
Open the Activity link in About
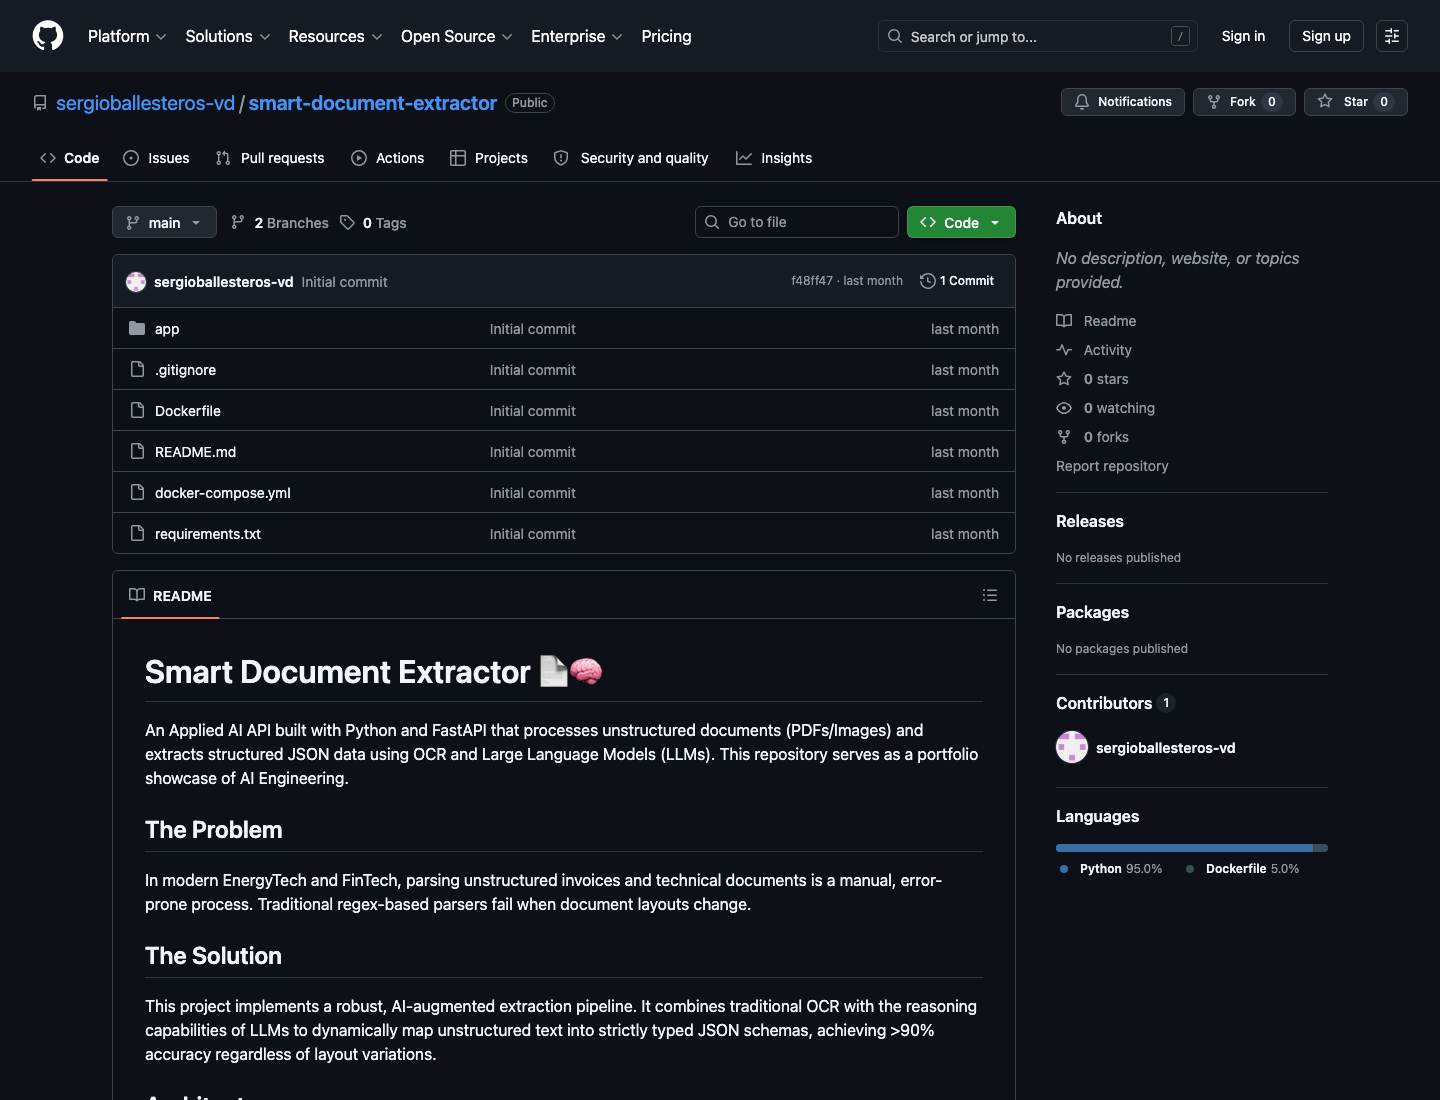pyautogui.click(x=1094, y=350)
